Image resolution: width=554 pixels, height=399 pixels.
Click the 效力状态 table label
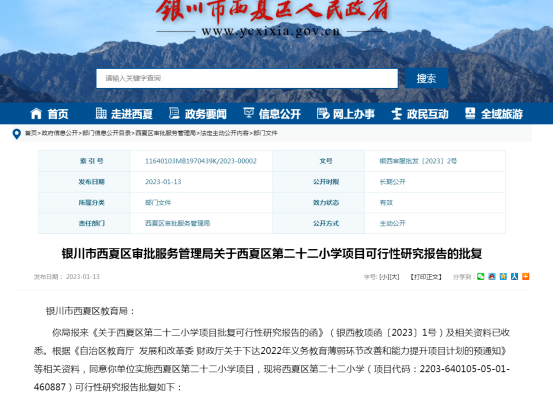coord(326,203)
